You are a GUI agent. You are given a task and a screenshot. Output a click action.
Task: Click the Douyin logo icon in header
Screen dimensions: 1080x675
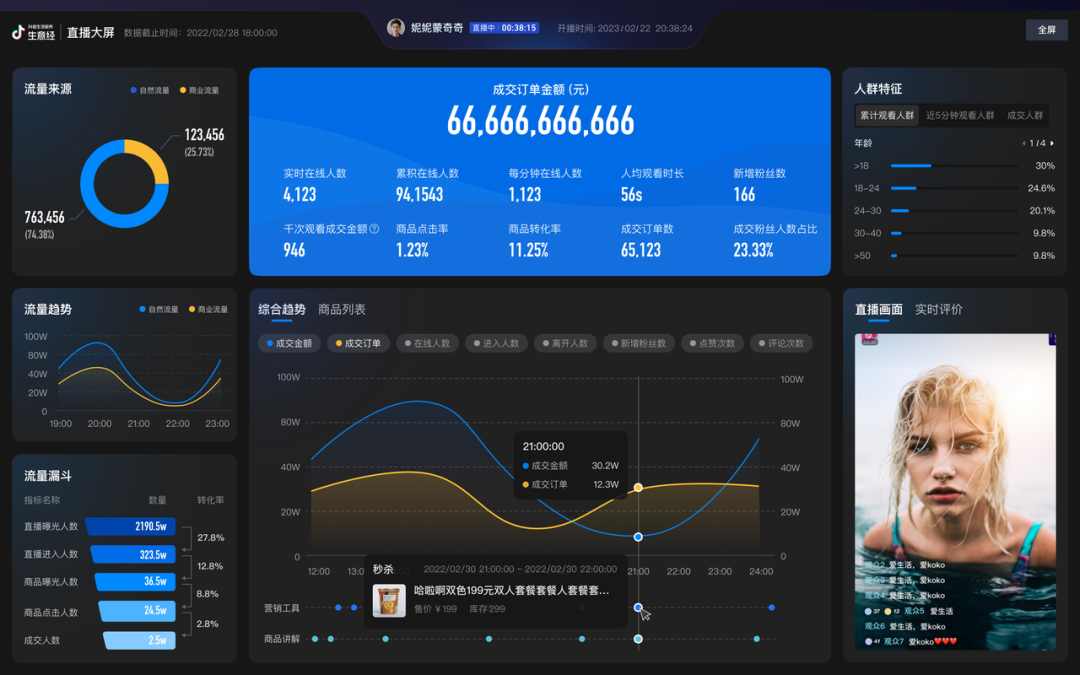18,32
